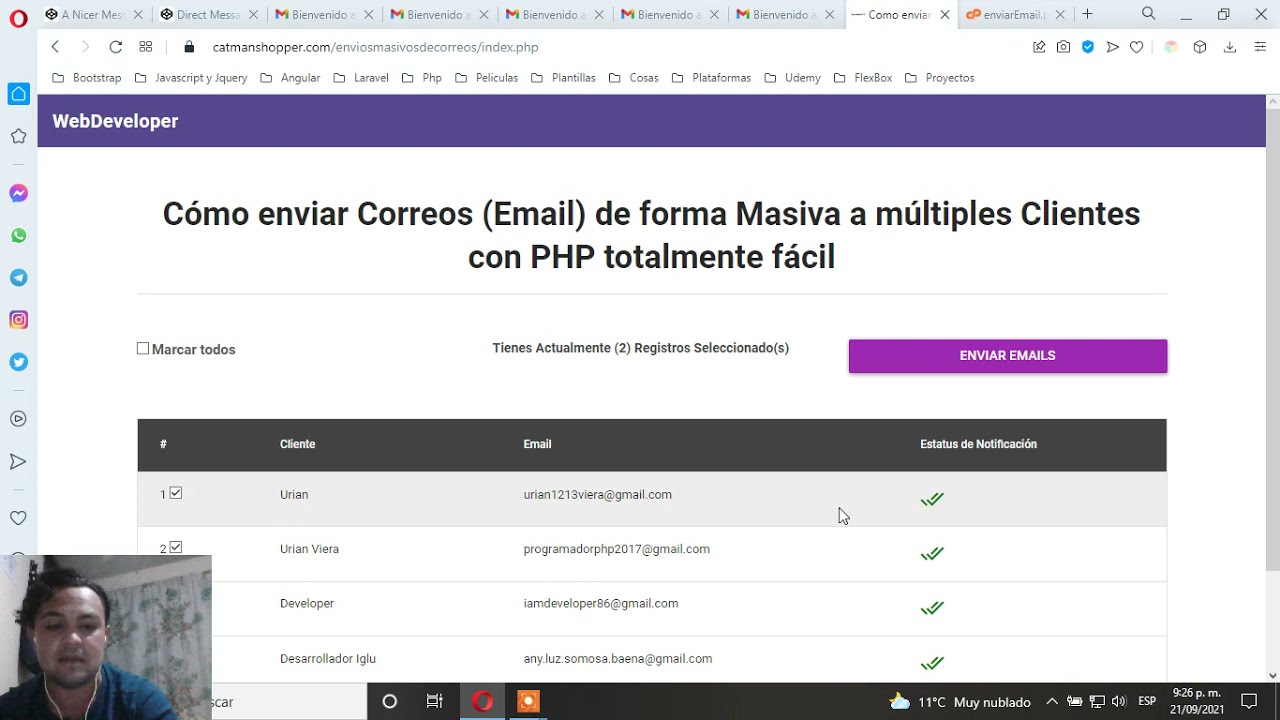
Task: Open the blue shield ad blocker icon
Action: pos(1088,47)
